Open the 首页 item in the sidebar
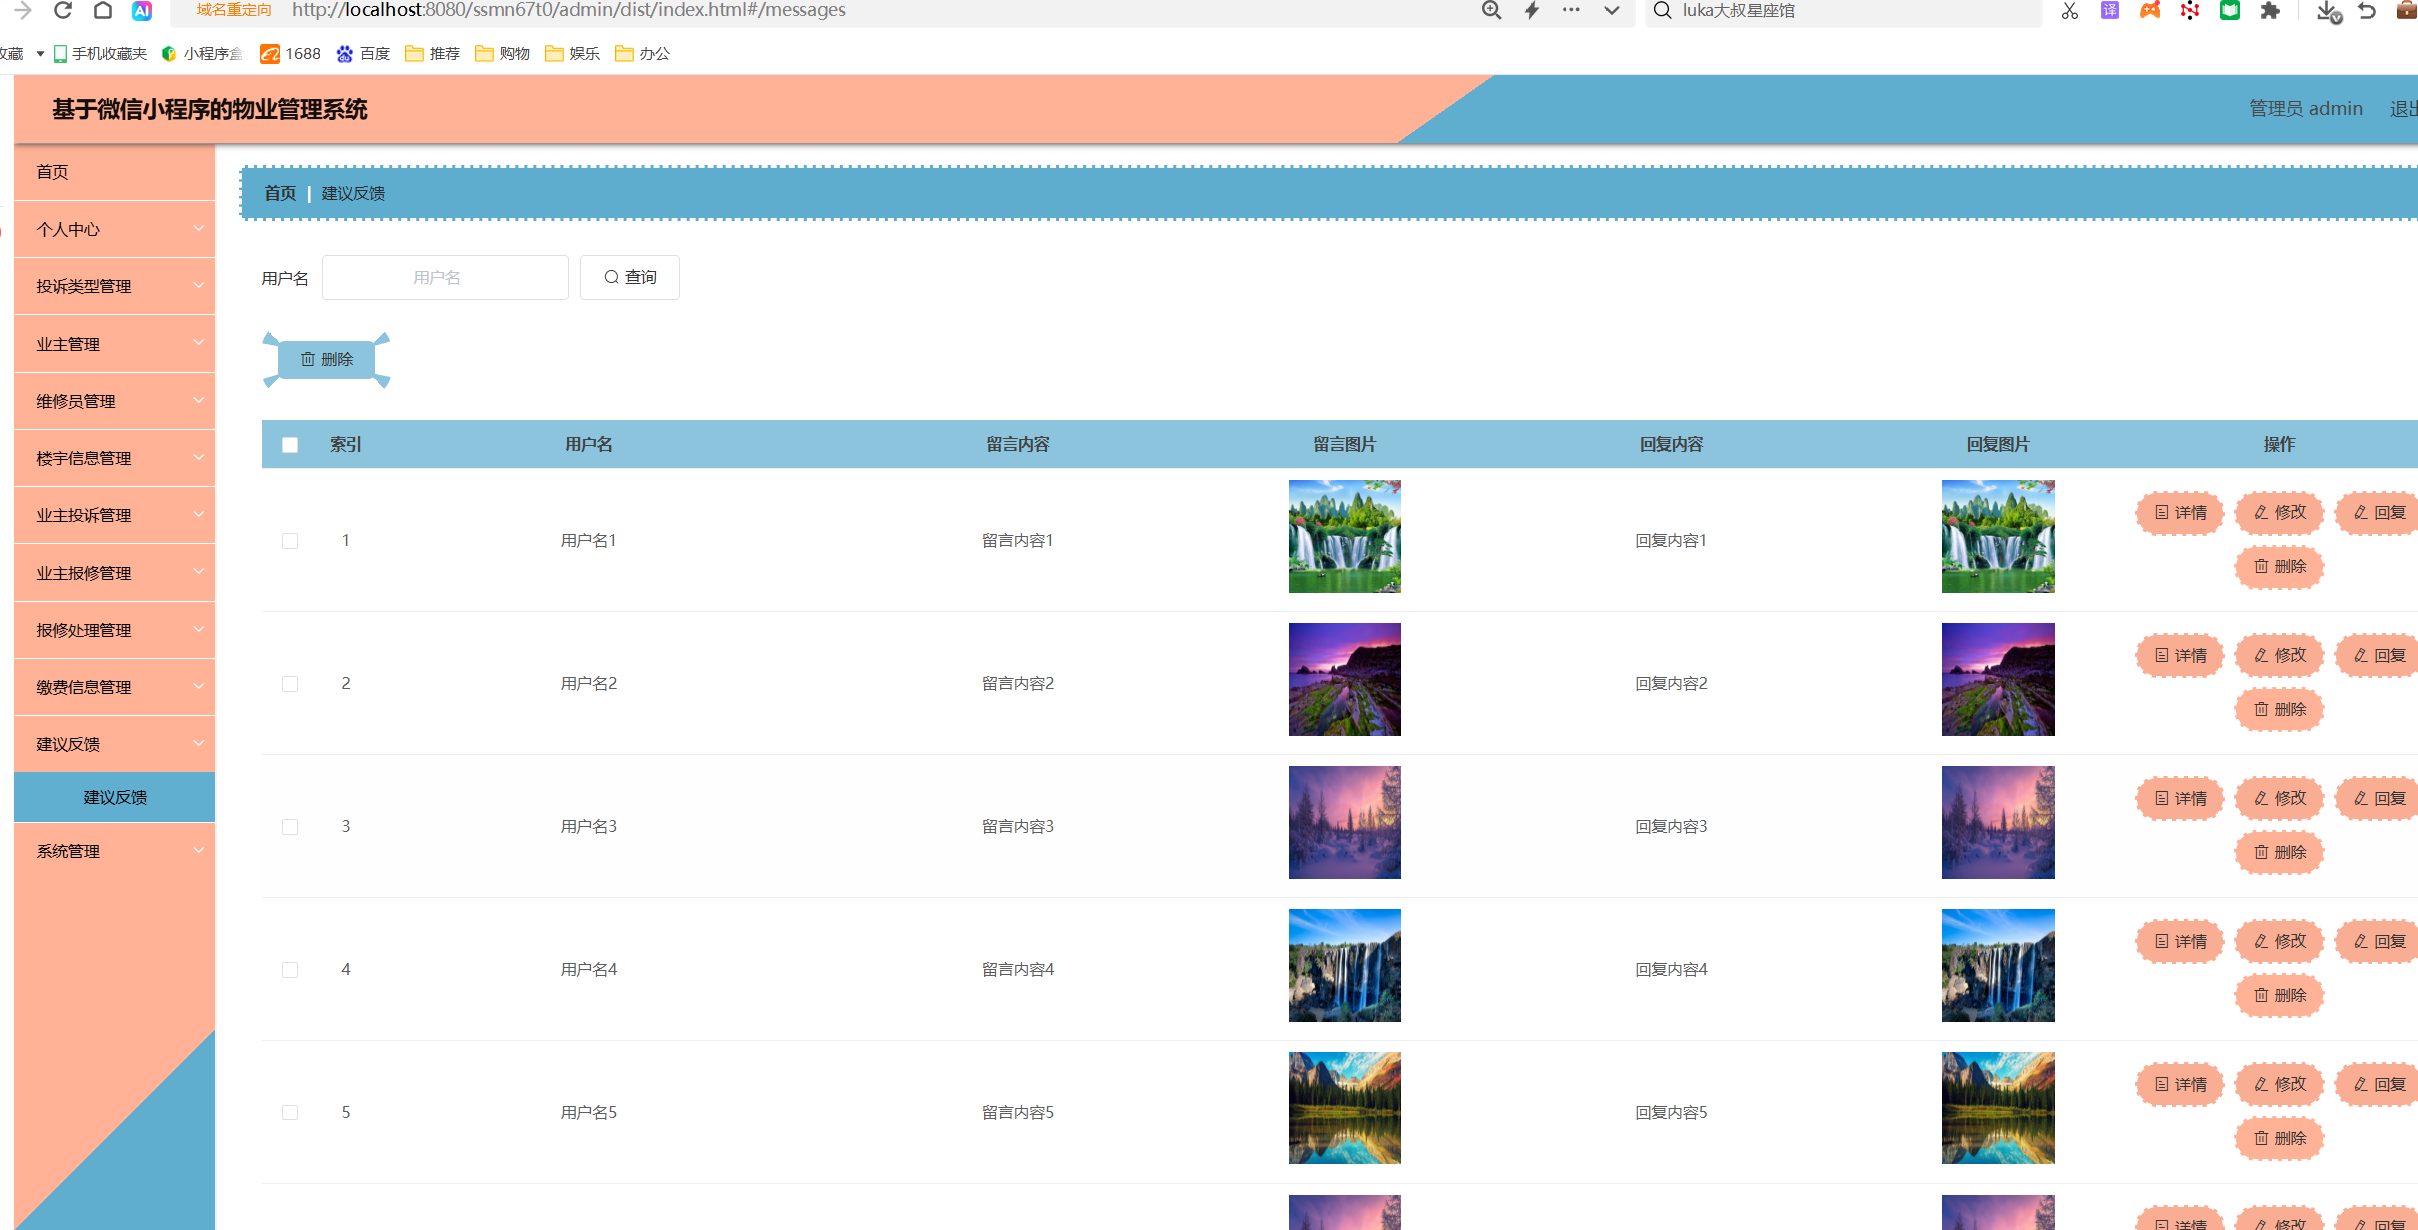 coord(115,172)
